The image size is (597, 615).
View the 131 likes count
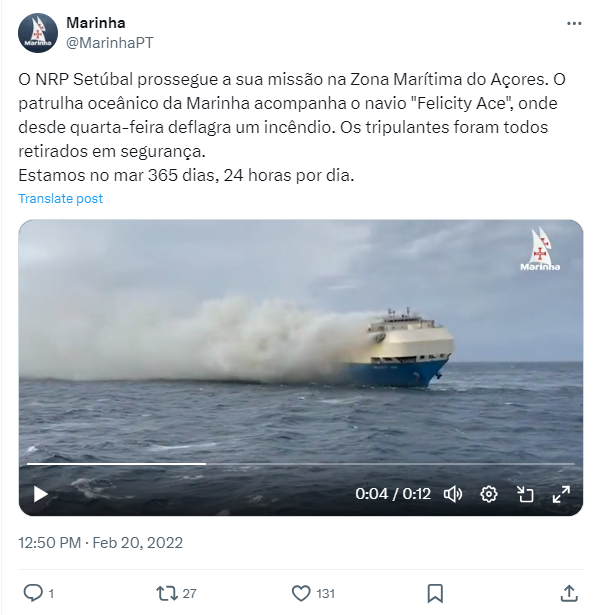(x=326, y=593)
